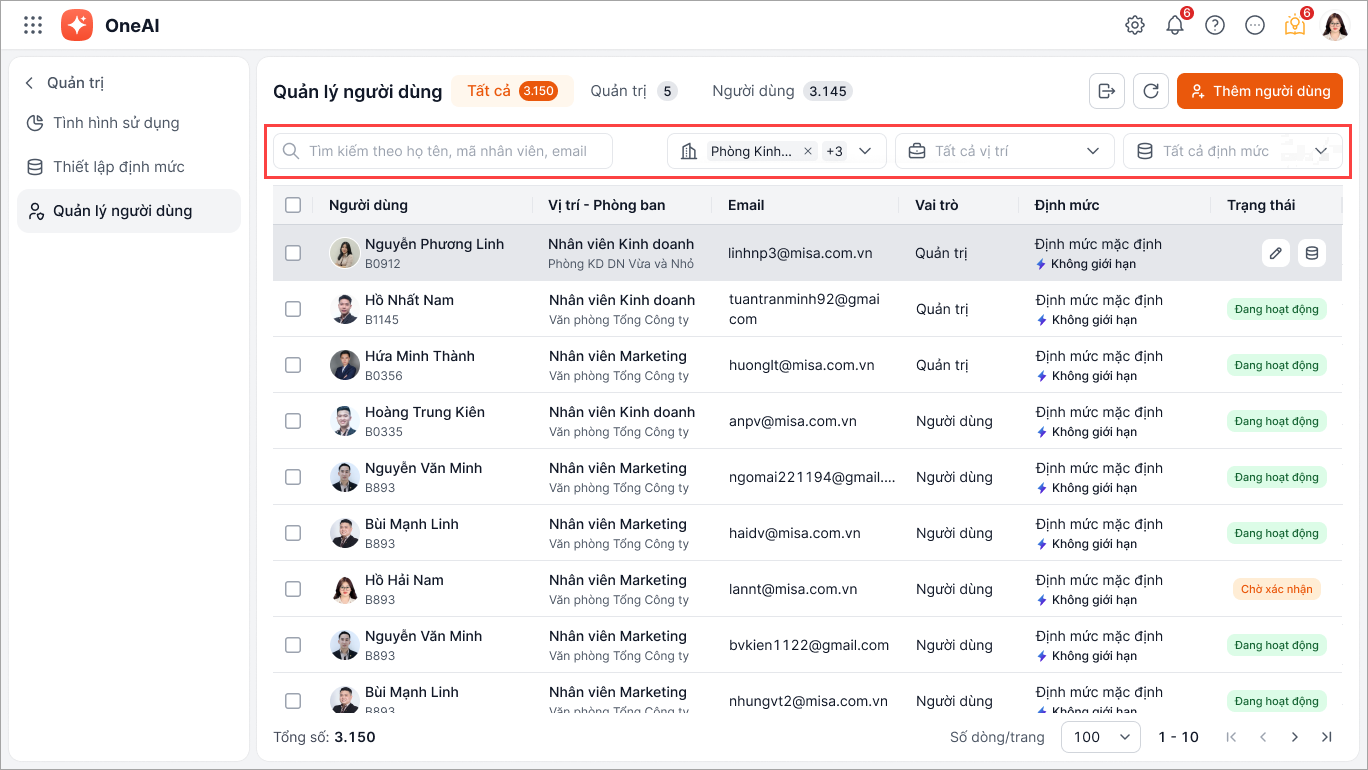Image resolution: width=1368 pixels, height=770 pixels.
Task: Click the Thêm người dùng button
Action: (x=1259, y=91)
